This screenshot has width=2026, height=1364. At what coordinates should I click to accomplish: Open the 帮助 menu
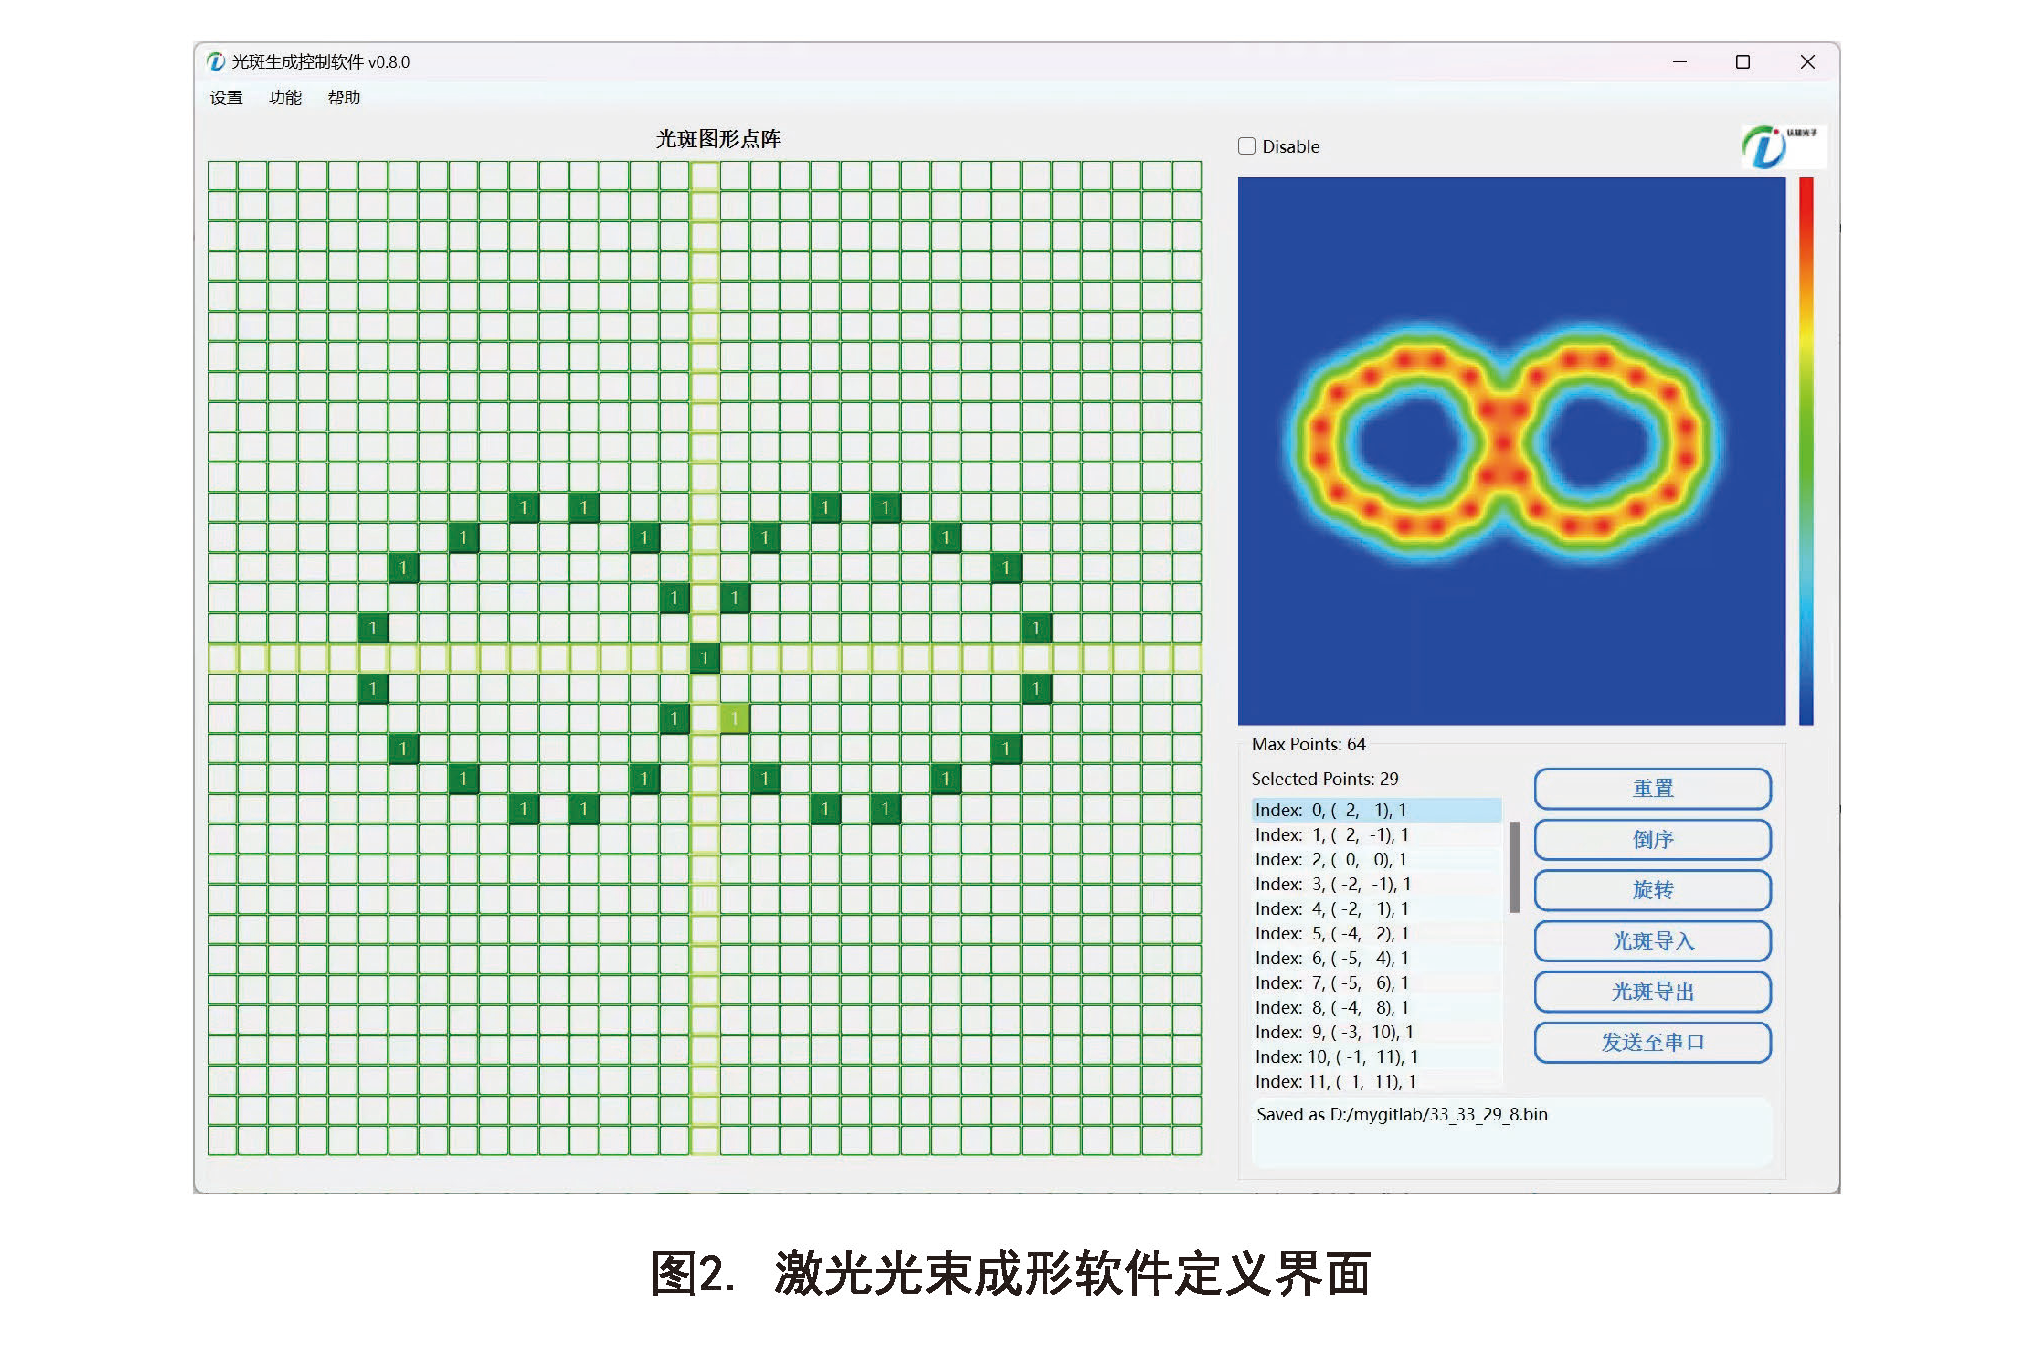[343, 98]
